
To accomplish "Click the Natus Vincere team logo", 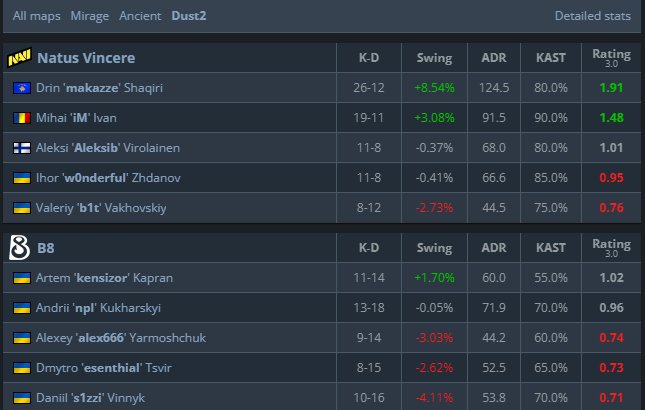I will [x=19, y=58].
